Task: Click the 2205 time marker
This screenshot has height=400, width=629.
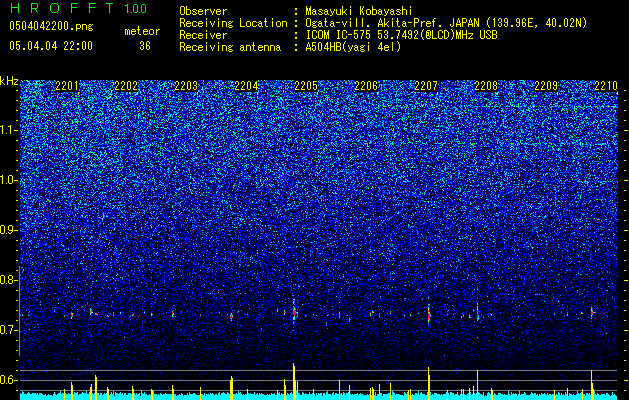Action: (306, 86)
